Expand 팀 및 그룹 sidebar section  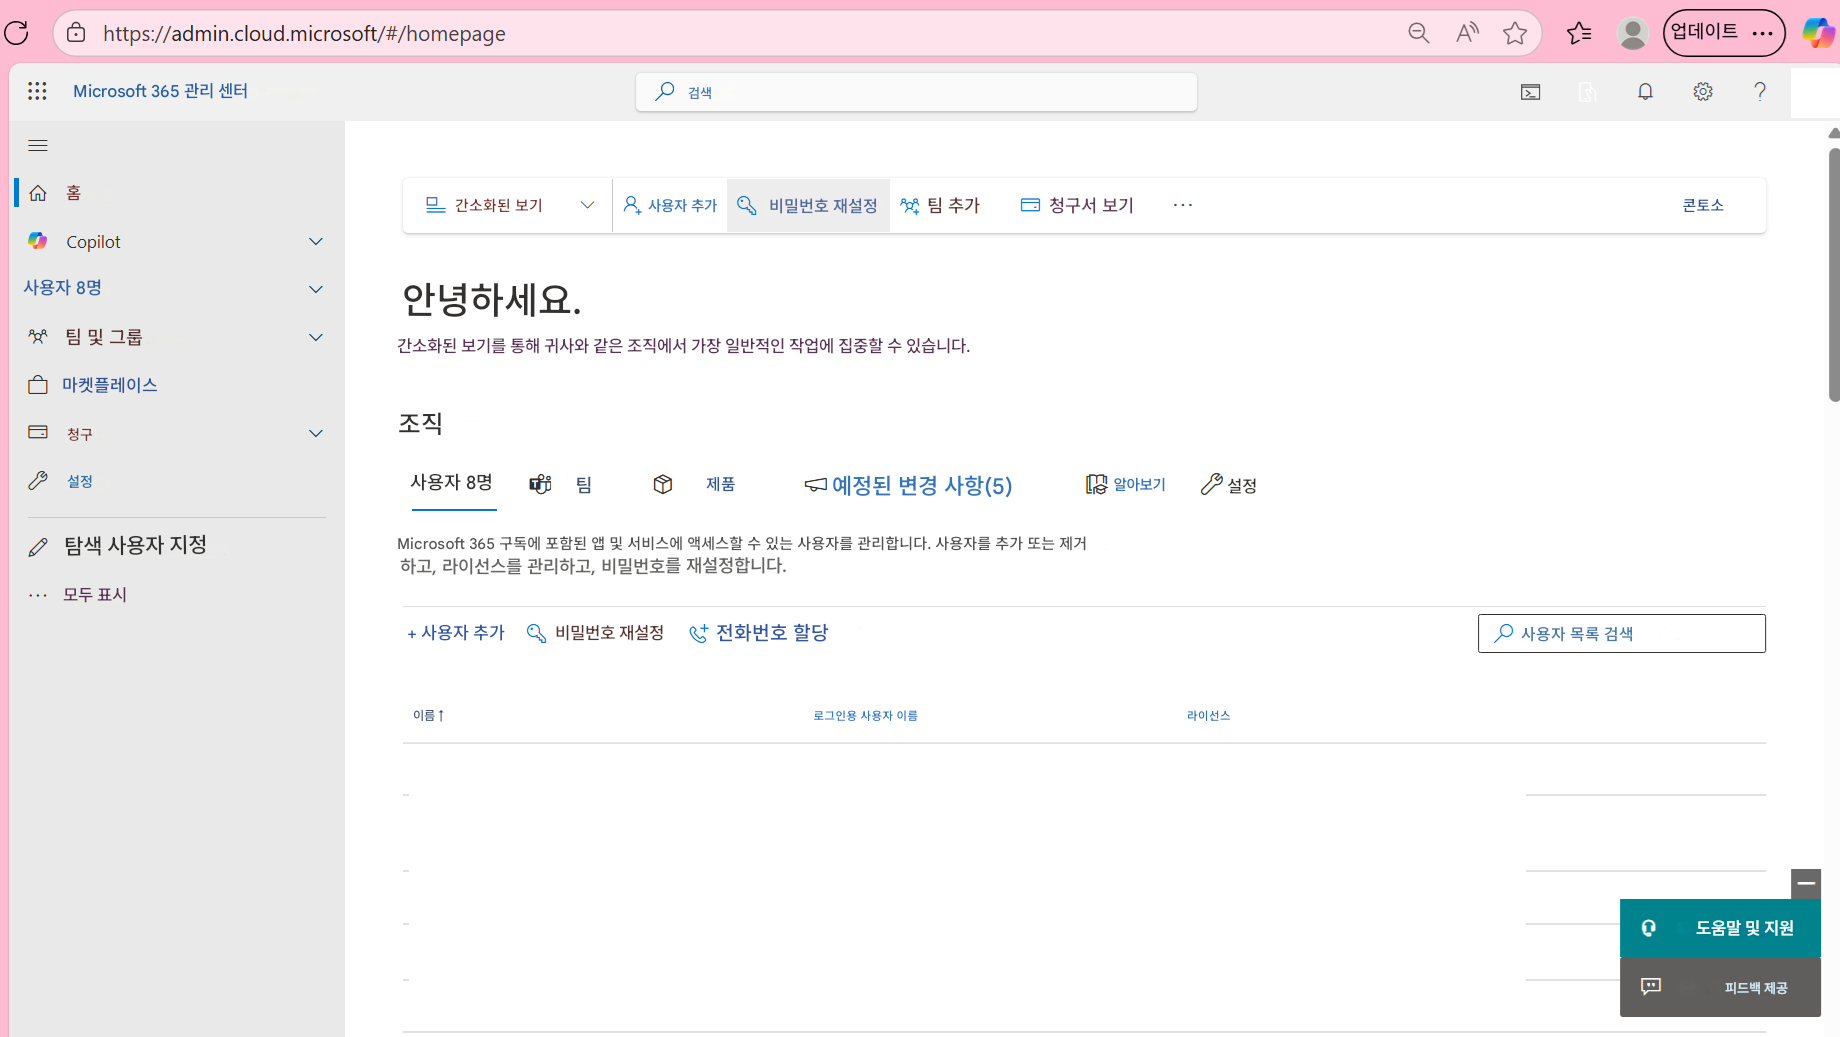pos(316,337)
